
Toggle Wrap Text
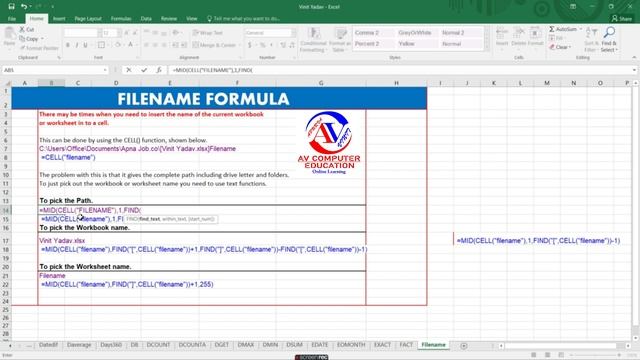point(208,33)
